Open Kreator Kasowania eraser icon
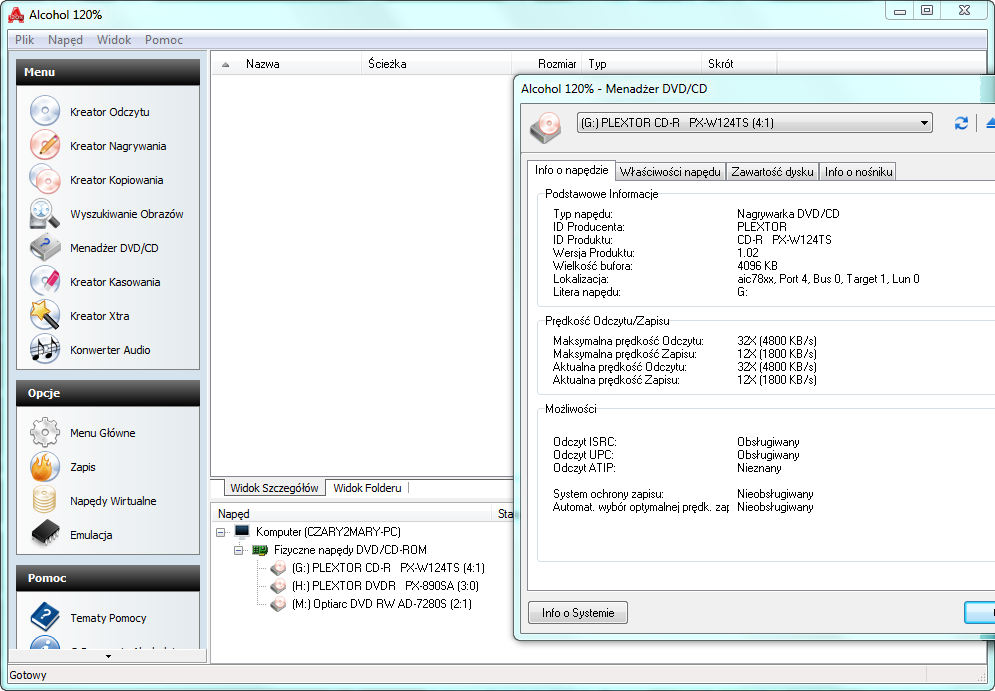The width and height of the screenshot is (995, 691). pyautogui.click(x=45, y=282)
